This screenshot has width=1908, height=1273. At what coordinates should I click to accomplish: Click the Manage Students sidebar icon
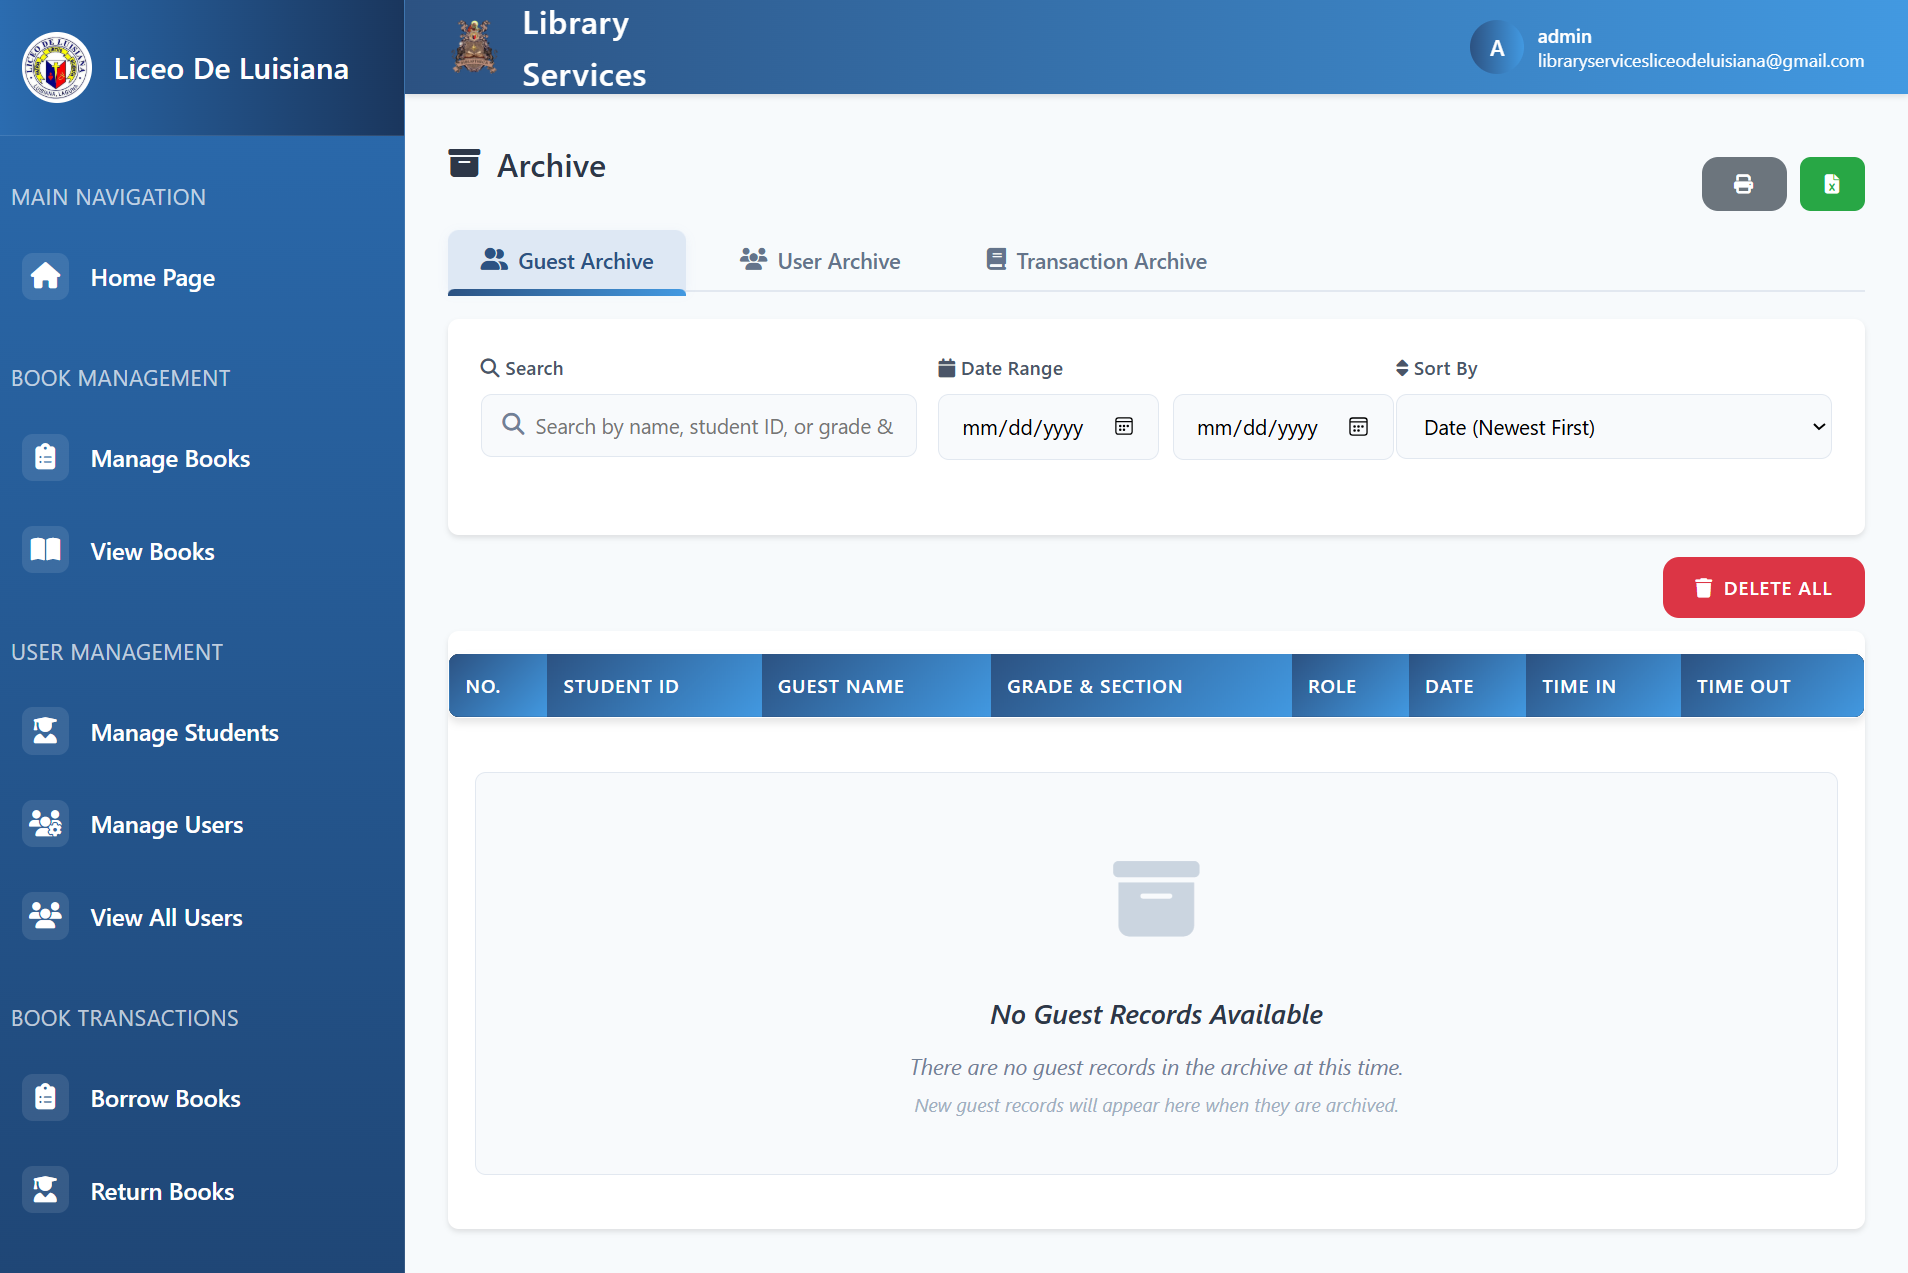pyautogui.click(x=44, y=731)
